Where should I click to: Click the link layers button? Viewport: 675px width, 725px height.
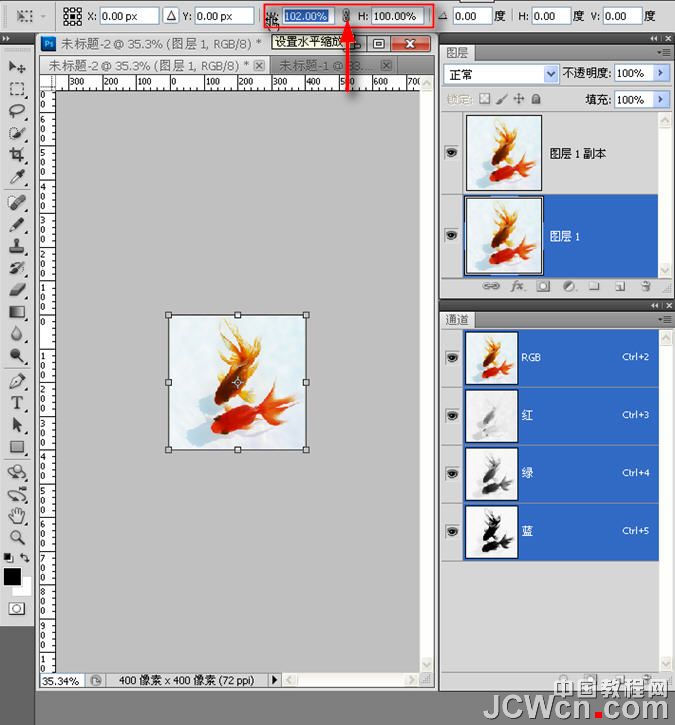click(491, 286)
